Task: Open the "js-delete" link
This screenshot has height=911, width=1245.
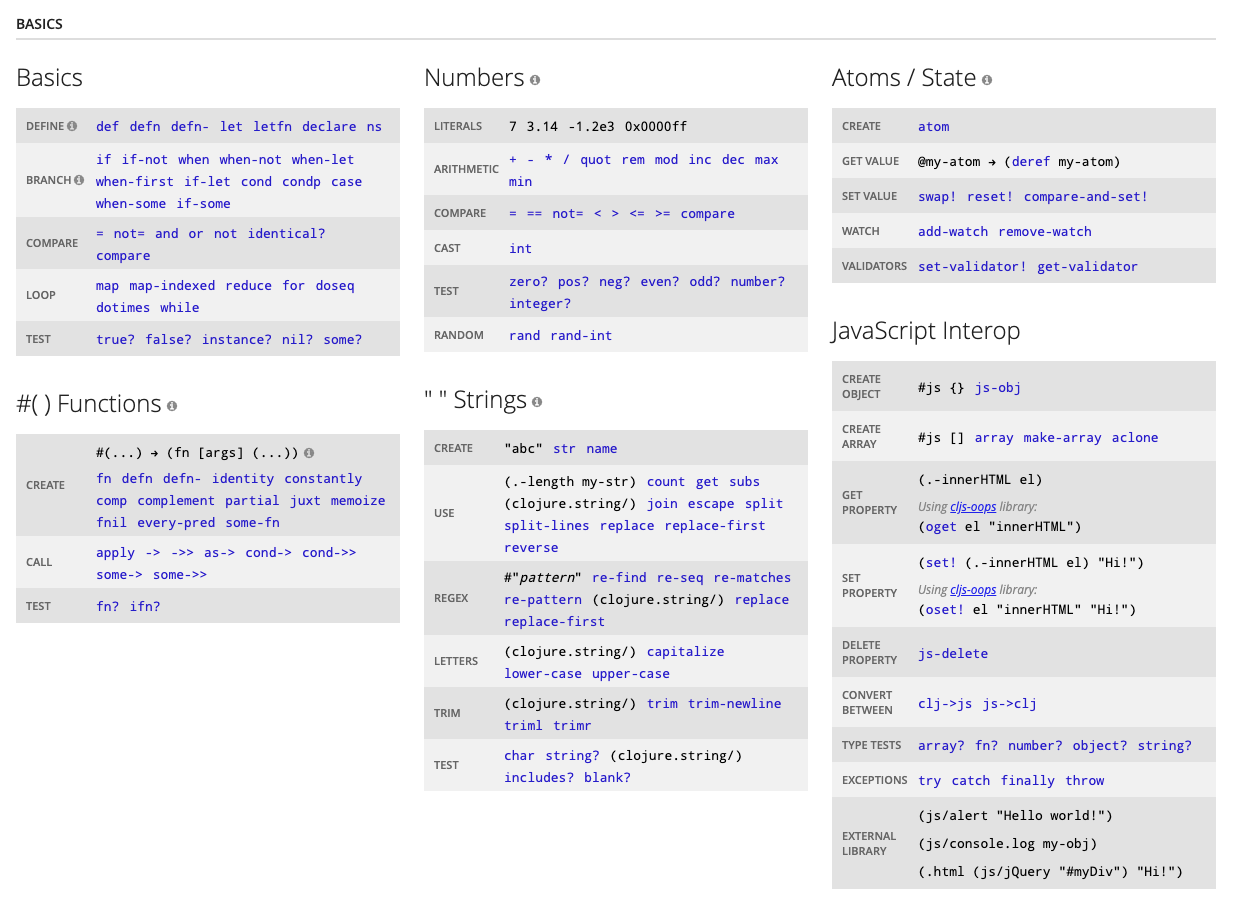Action: pos(952,654)
